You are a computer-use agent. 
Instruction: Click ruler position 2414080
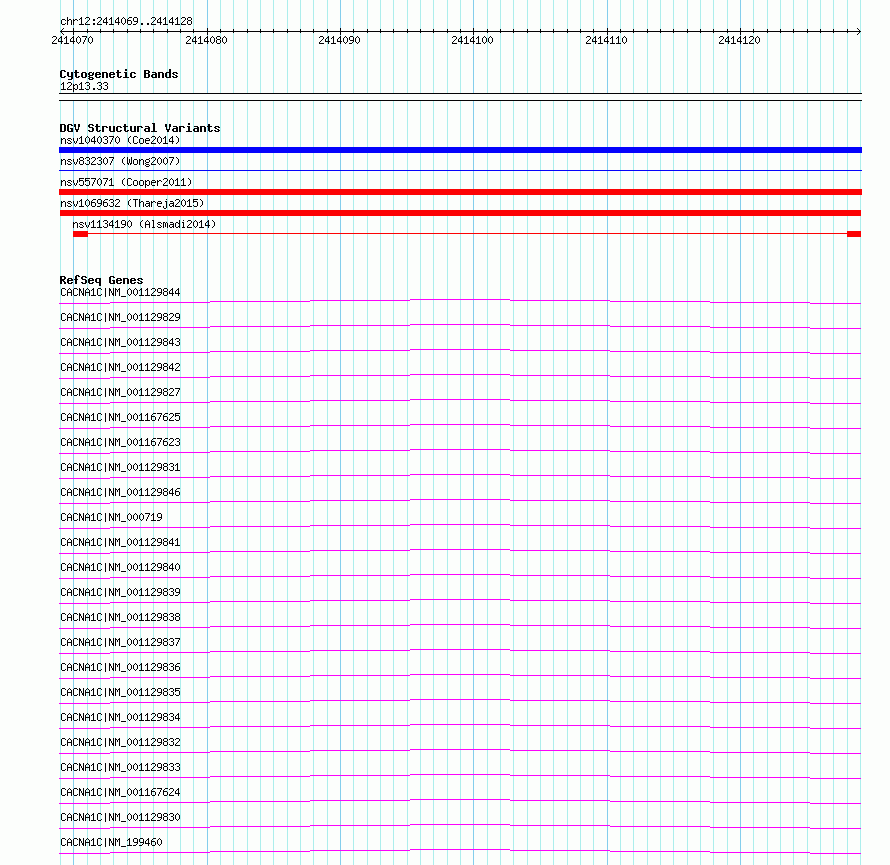click(x=206, y=40)
